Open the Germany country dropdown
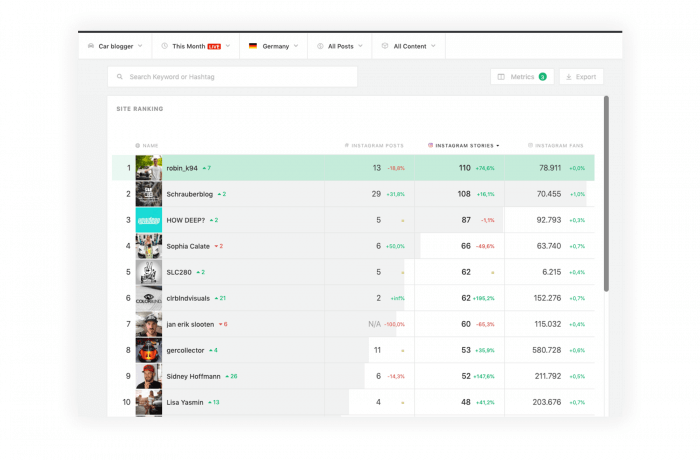700x460 pixels. (274, 46)
